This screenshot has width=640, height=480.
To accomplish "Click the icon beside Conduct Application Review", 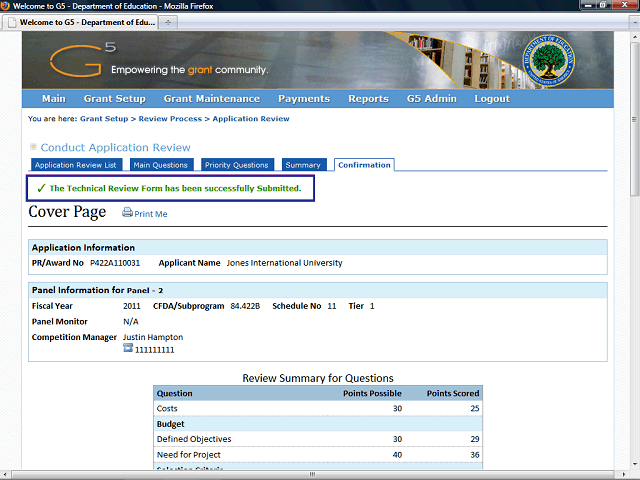I will (x=33, y=148).
